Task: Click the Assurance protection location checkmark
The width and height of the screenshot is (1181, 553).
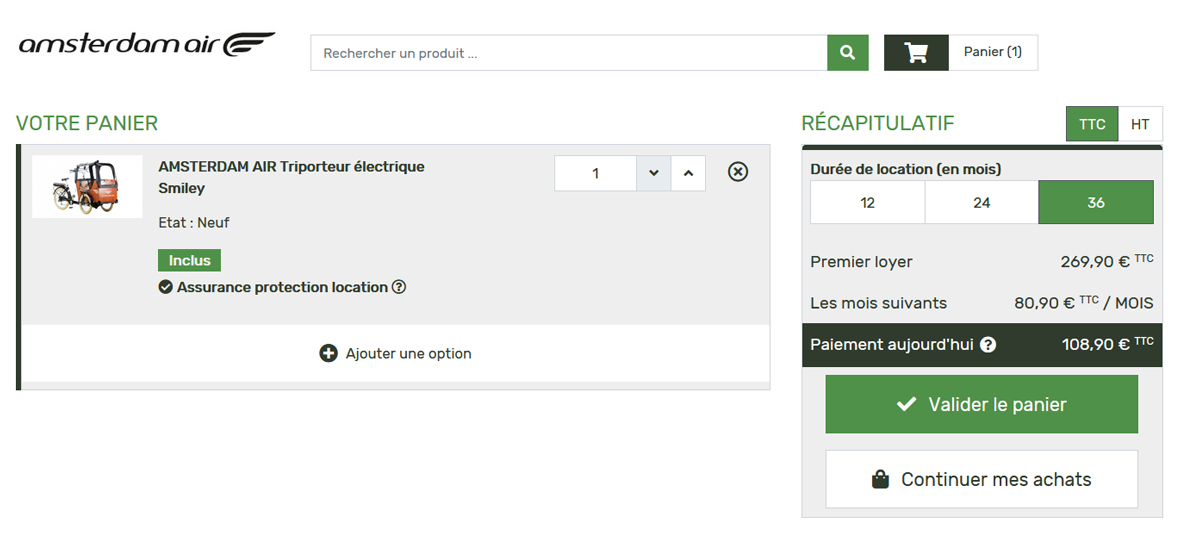Action: click(x=166, y=287)
